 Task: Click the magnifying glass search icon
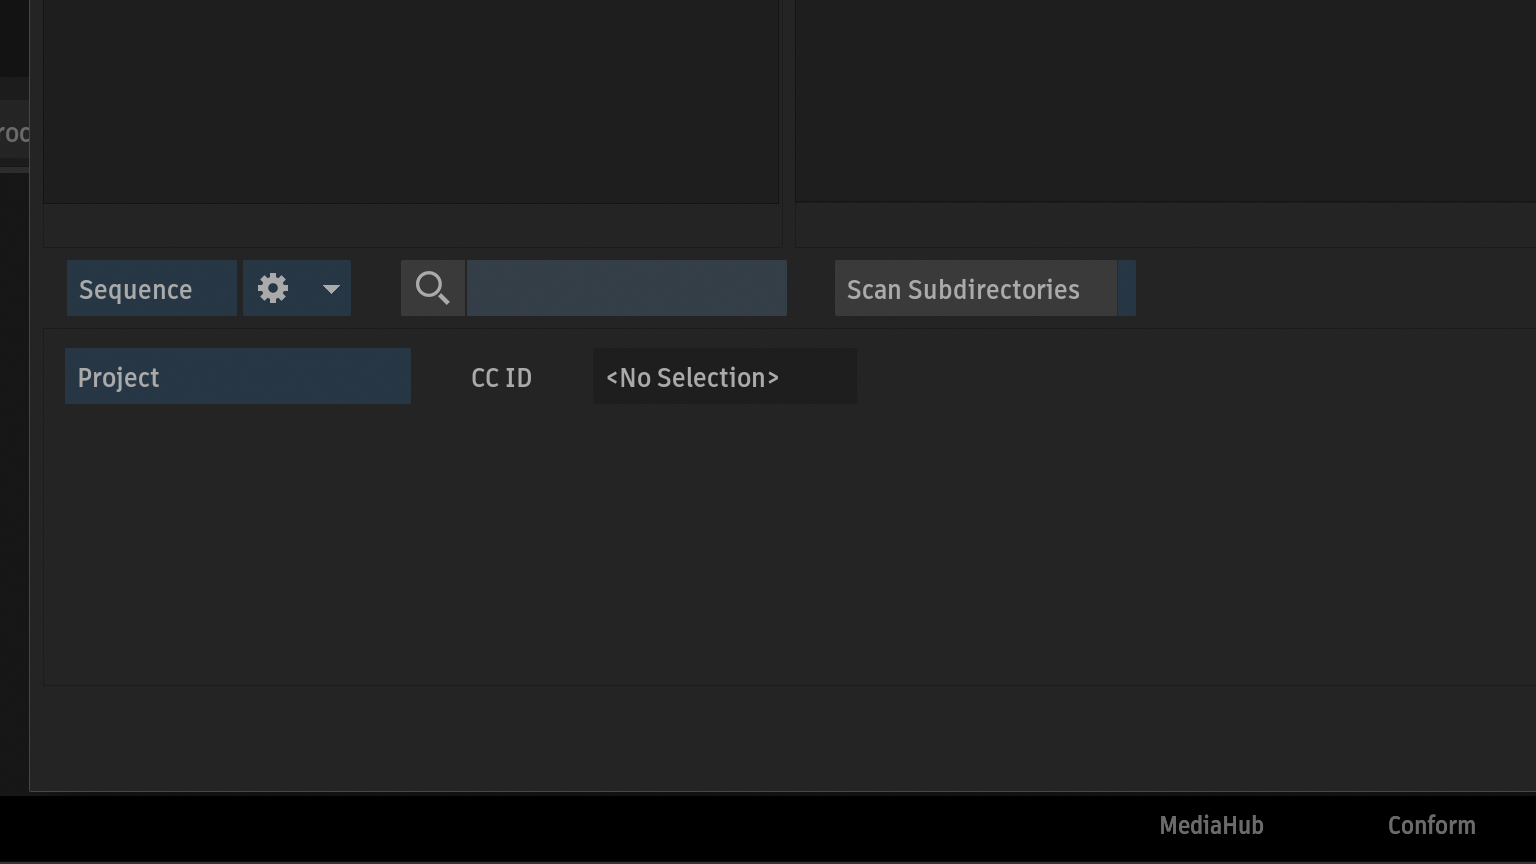coord(433,289)
